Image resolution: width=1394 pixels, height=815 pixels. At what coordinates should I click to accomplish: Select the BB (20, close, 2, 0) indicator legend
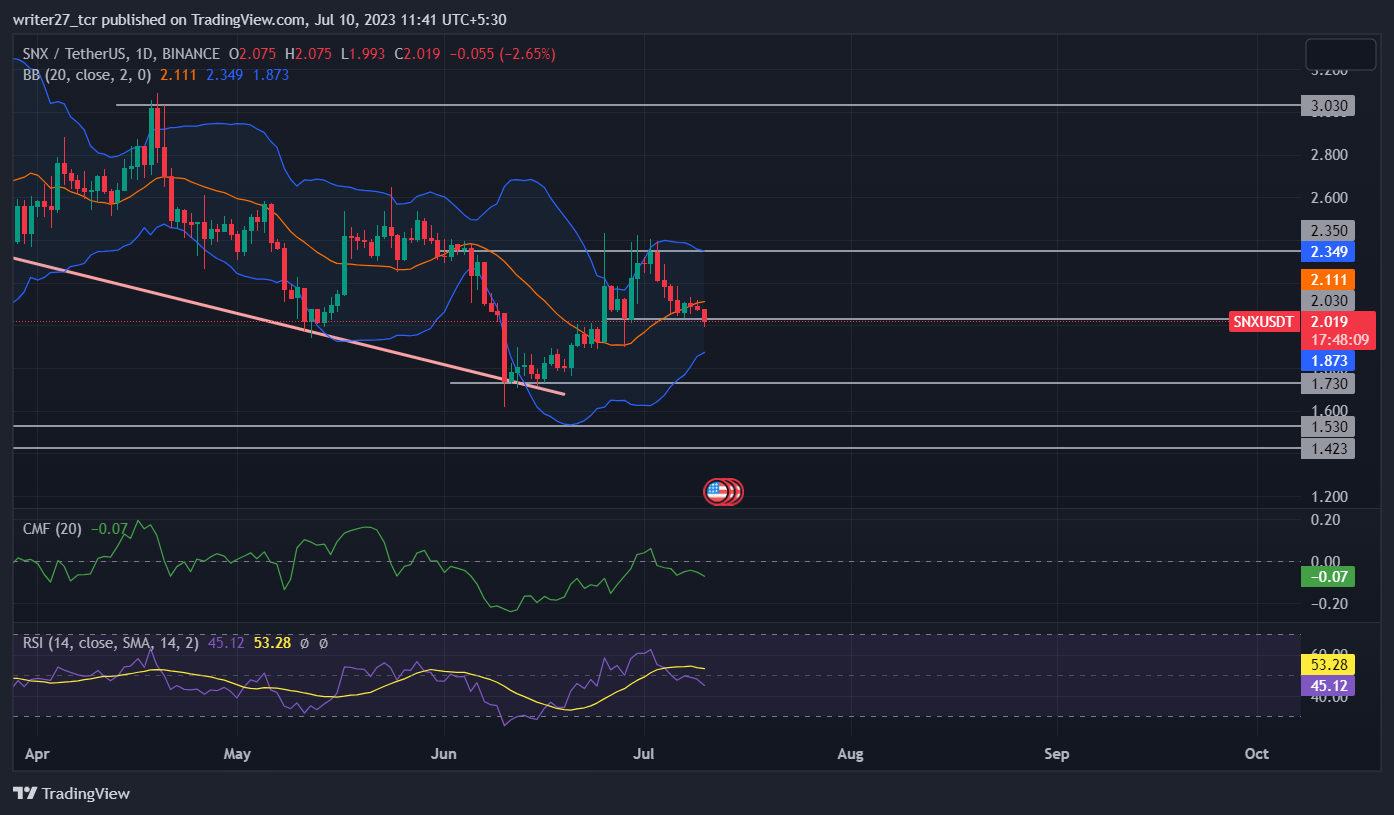[x=87, y=74]
